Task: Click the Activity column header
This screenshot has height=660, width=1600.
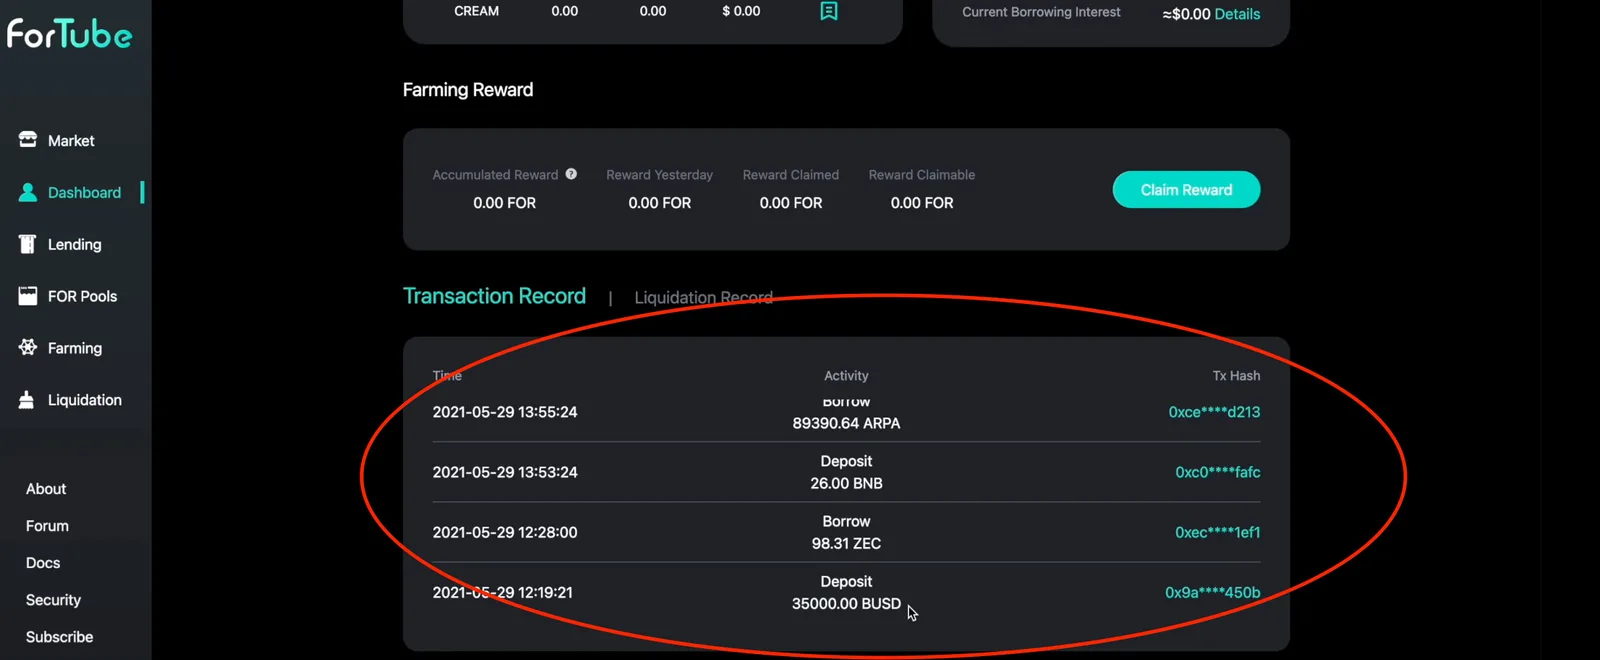Action: (846, 376)
